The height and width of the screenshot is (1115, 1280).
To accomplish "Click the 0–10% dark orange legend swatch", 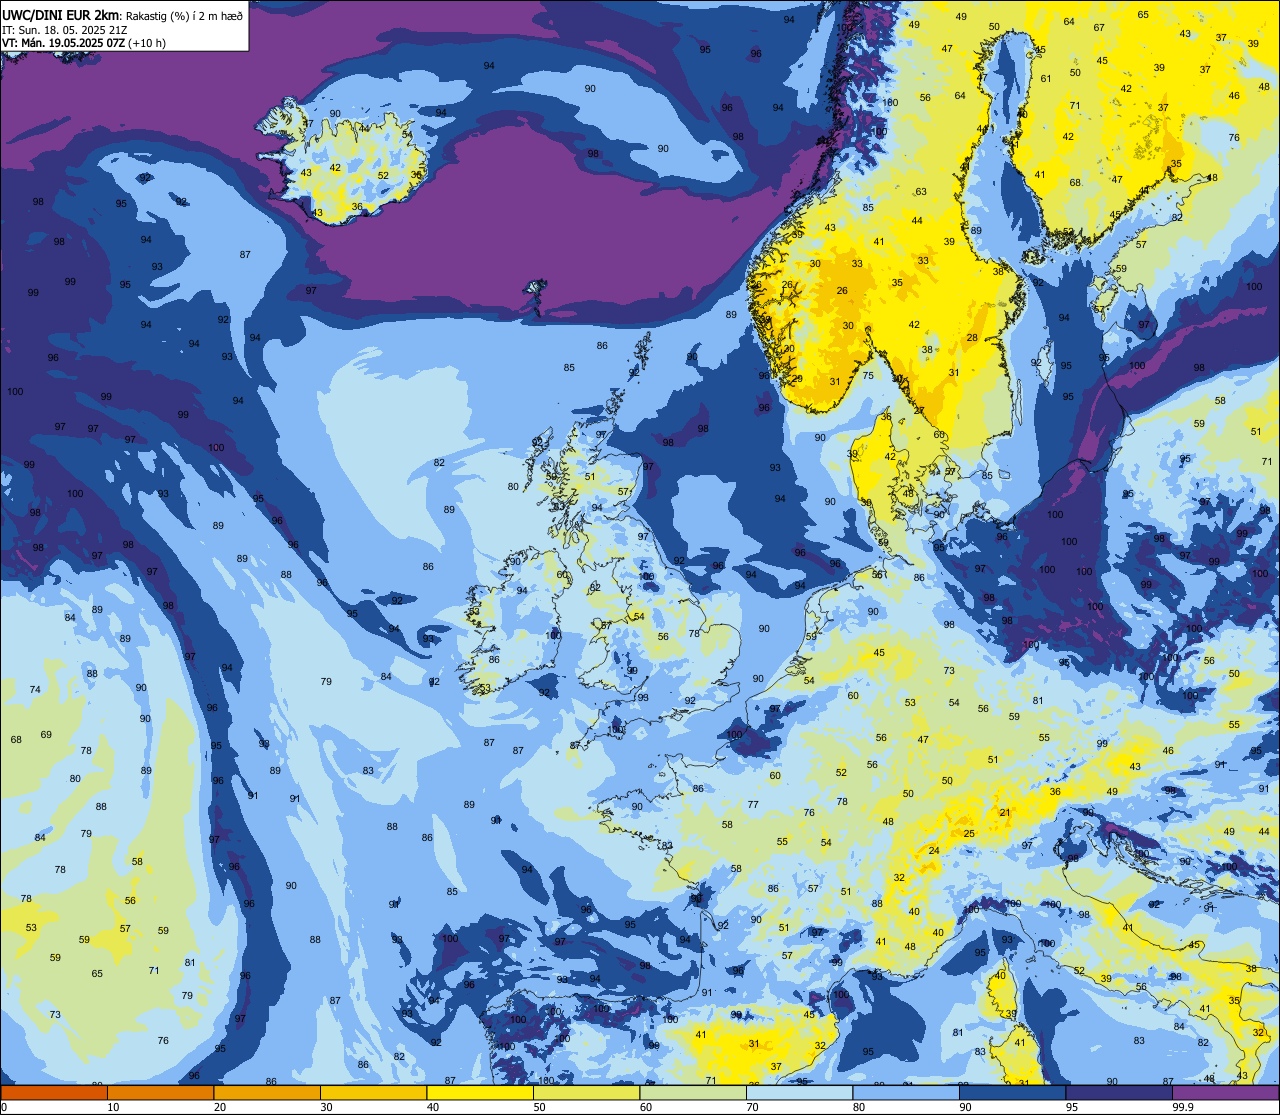I will pyautogui.click(x=54, y=1093).
